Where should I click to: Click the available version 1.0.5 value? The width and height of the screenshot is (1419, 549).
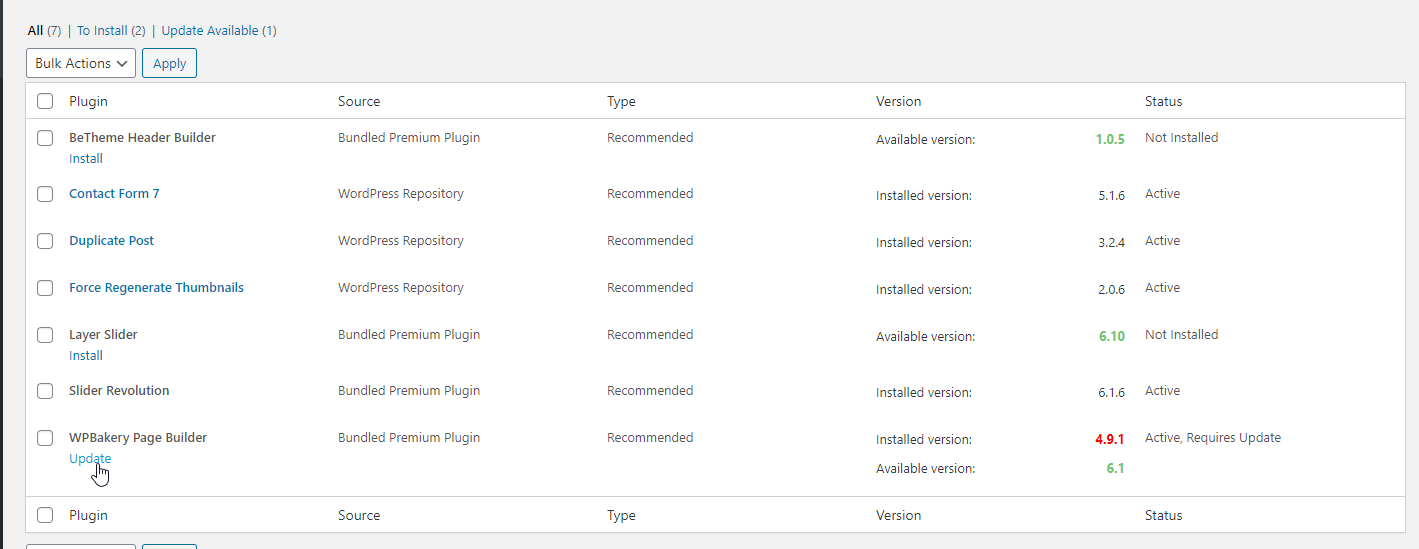tap(1110, 139)
